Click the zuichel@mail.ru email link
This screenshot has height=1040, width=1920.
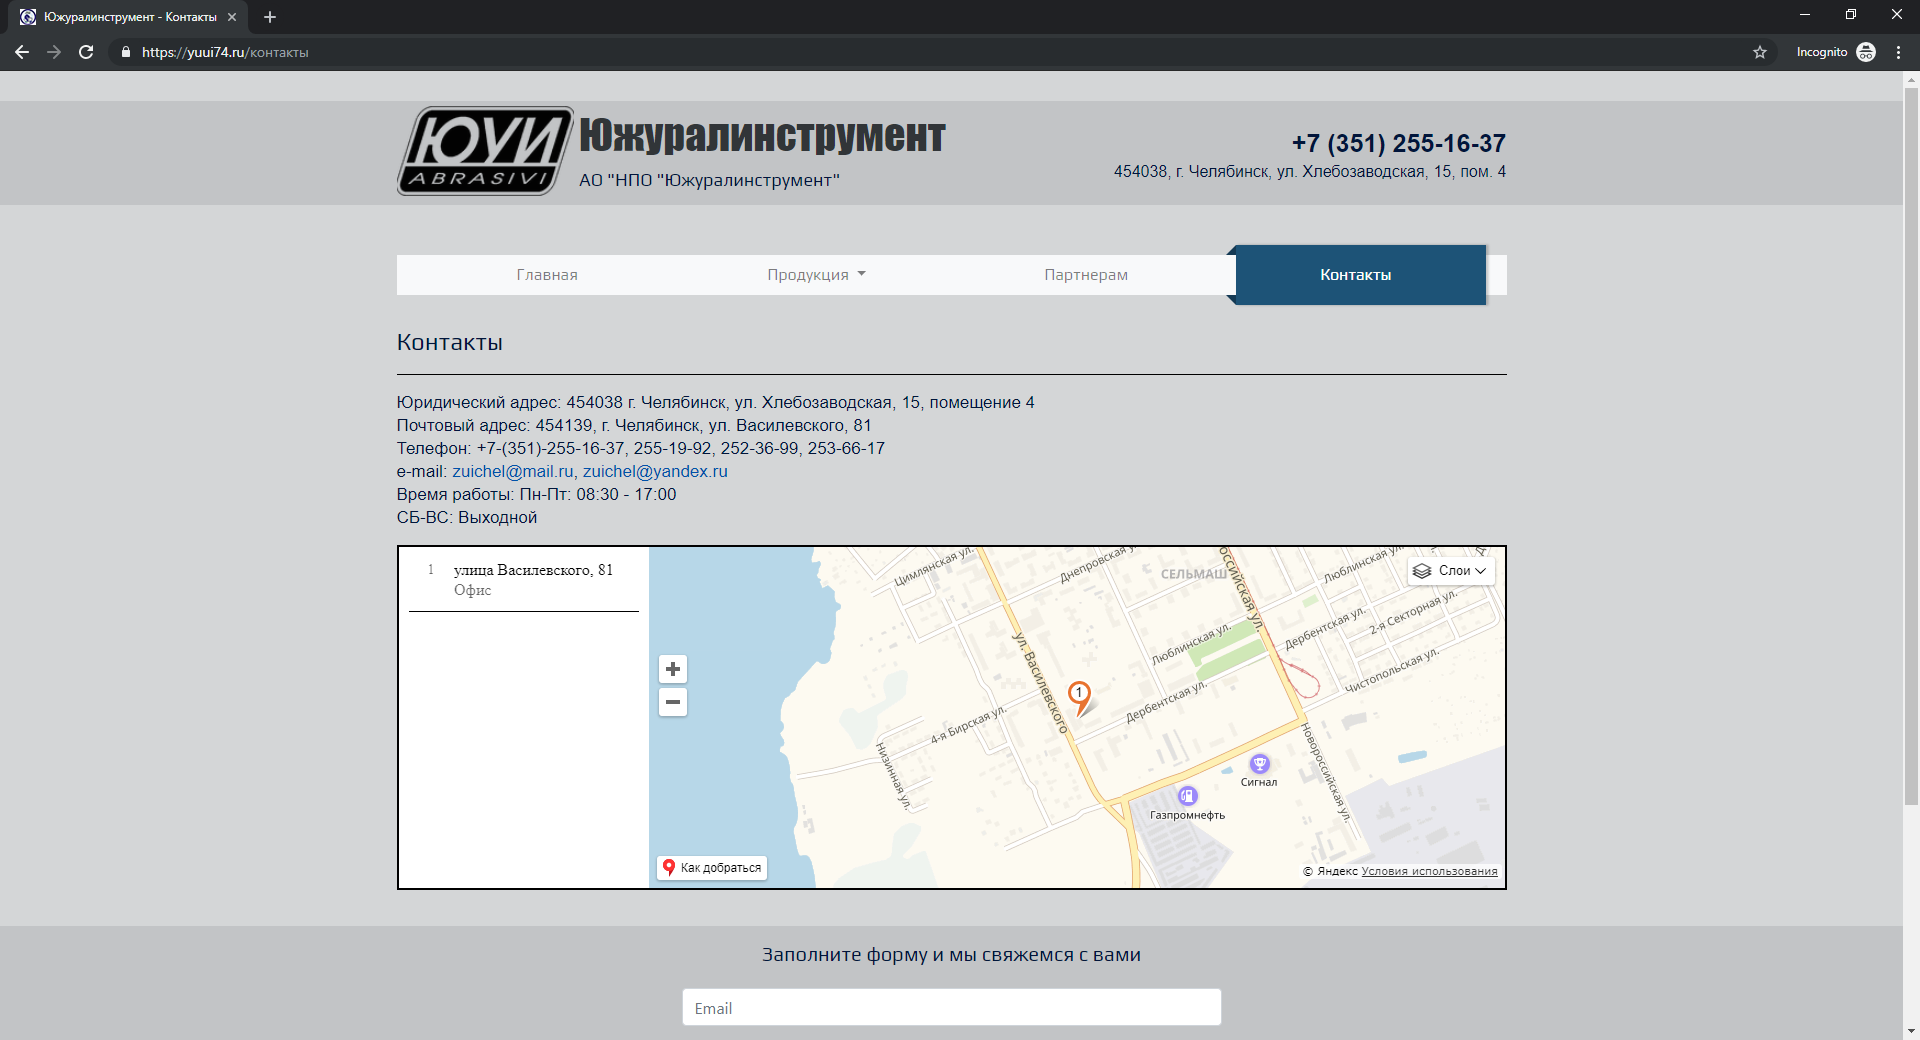coord(512,472)
